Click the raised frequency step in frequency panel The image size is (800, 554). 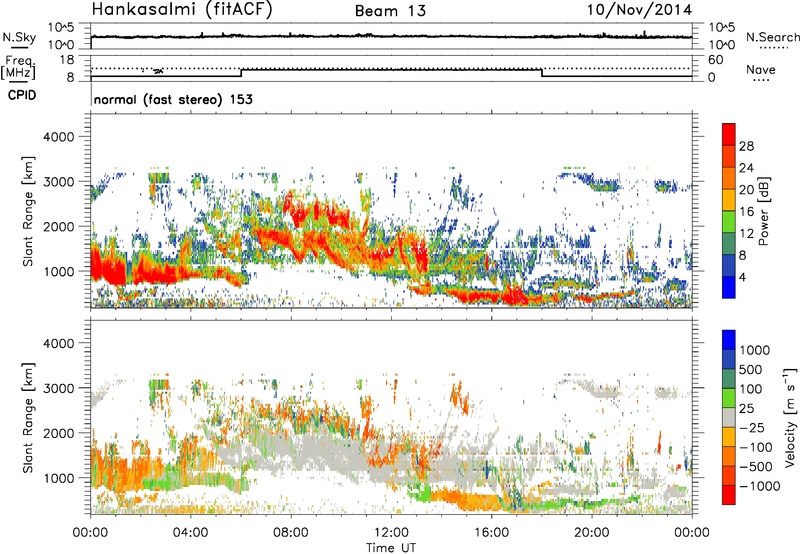click(391, 69)
